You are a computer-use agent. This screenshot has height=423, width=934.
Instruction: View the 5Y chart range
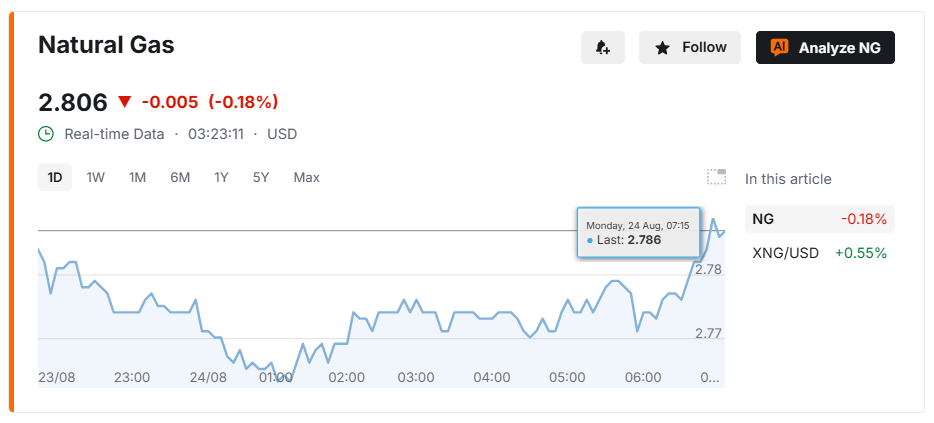[x=261, y=178]
